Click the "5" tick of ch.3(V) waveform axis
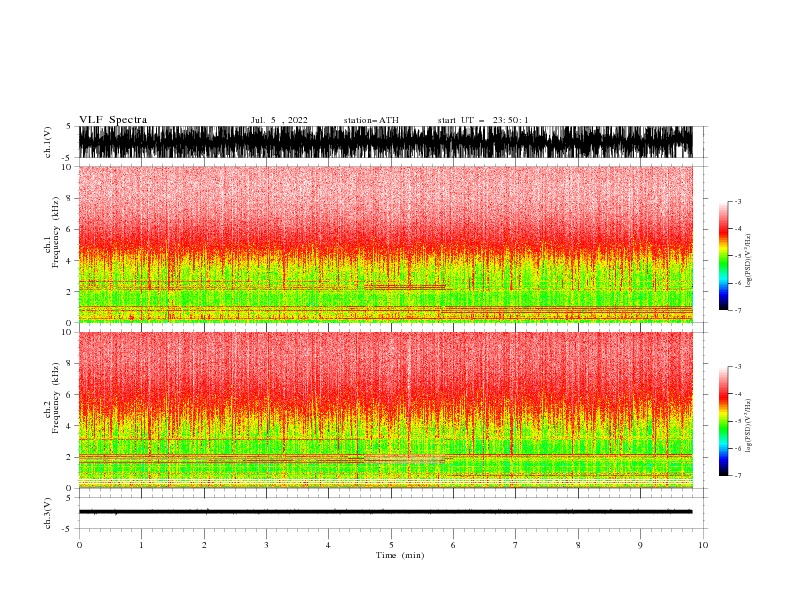Screen dimensions: 792x612 [69, 497]
